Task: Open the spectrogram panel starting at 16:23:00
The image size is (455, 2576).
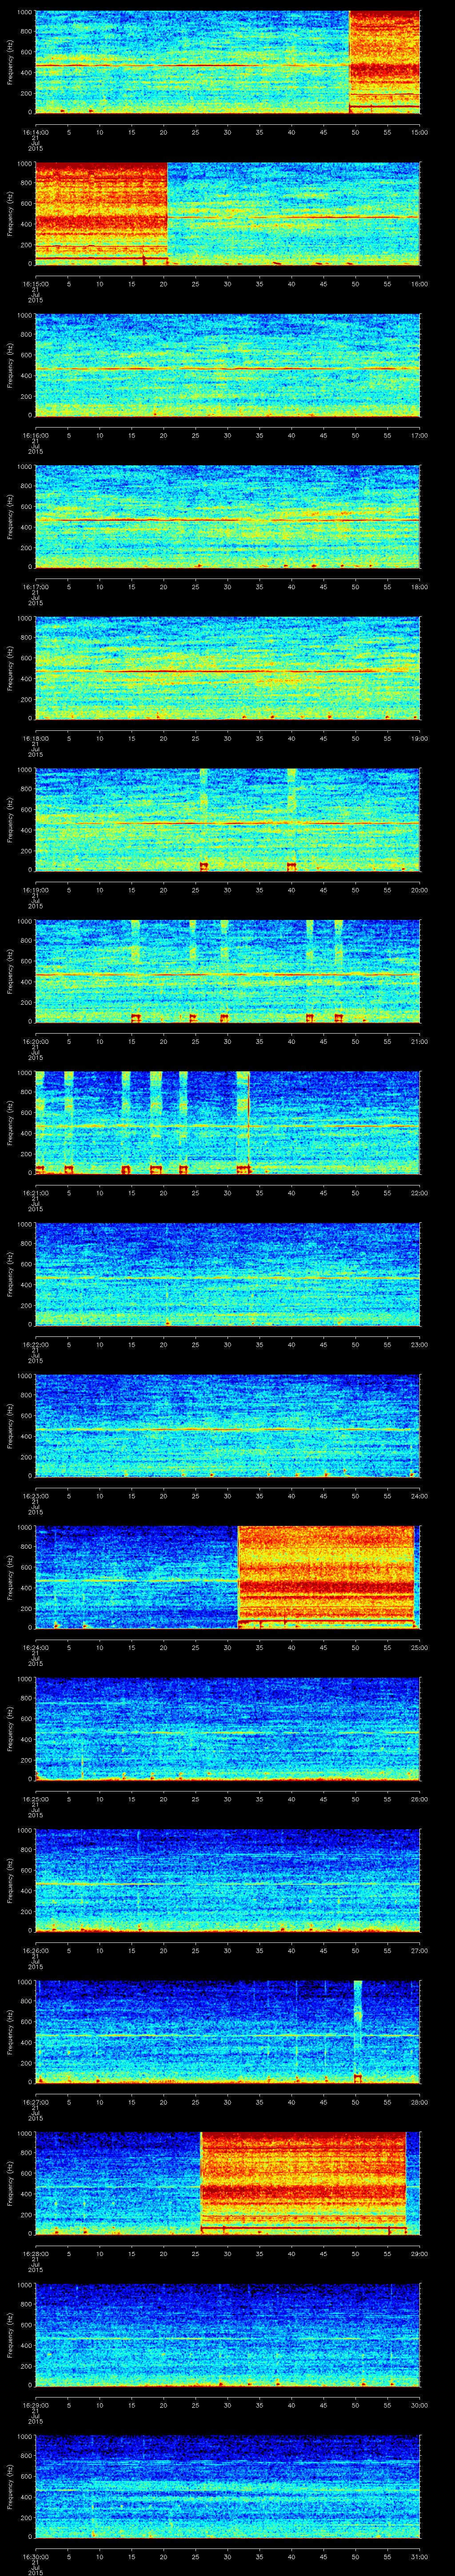Action: (227, 1425)
